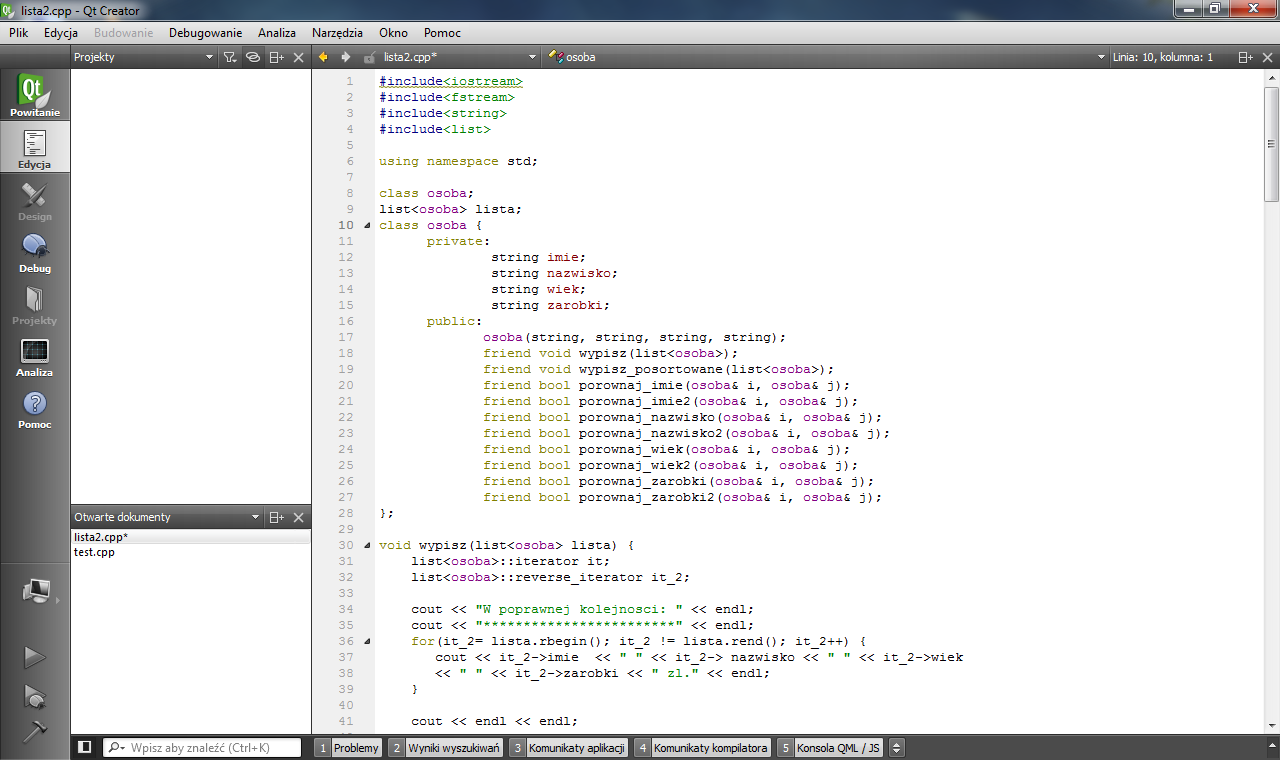Open the osoba symbol dropdown
The height and width of the screenshot is (760, 1280).
[1101, 57]
